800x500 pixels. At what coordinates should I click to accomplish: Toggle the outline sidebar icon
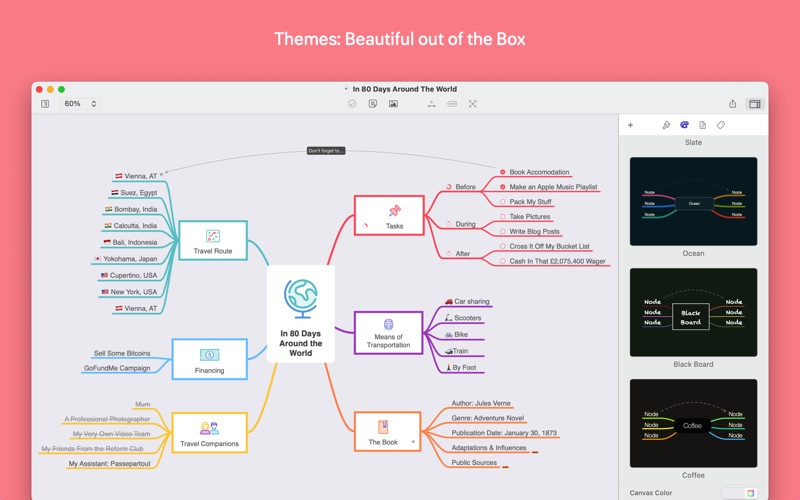tap(45, 104)
